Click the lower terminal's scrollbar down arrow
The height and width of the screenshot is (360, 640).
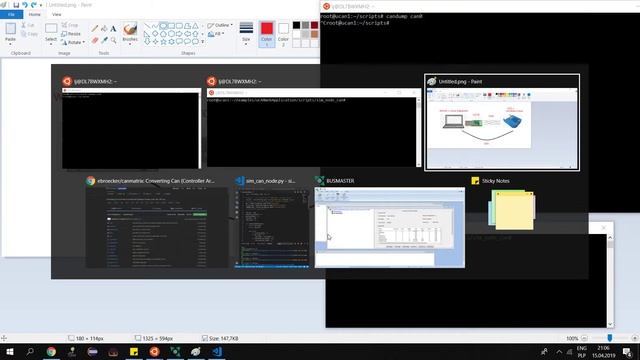click(610, 324)
